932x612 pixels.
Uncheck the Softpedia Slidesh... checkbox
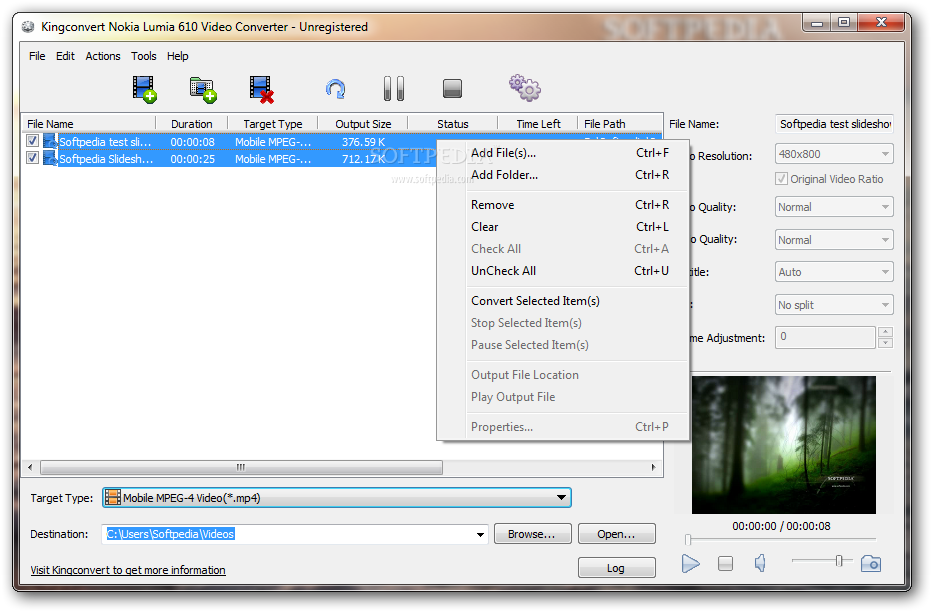tap(32, 157)
